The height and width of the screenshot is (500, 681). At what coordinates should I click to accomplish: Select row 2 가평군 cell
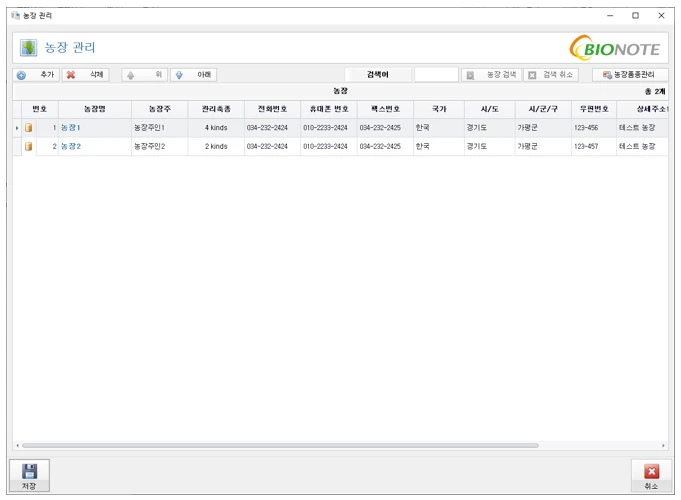pyautogui.click(x=543, y=146)
